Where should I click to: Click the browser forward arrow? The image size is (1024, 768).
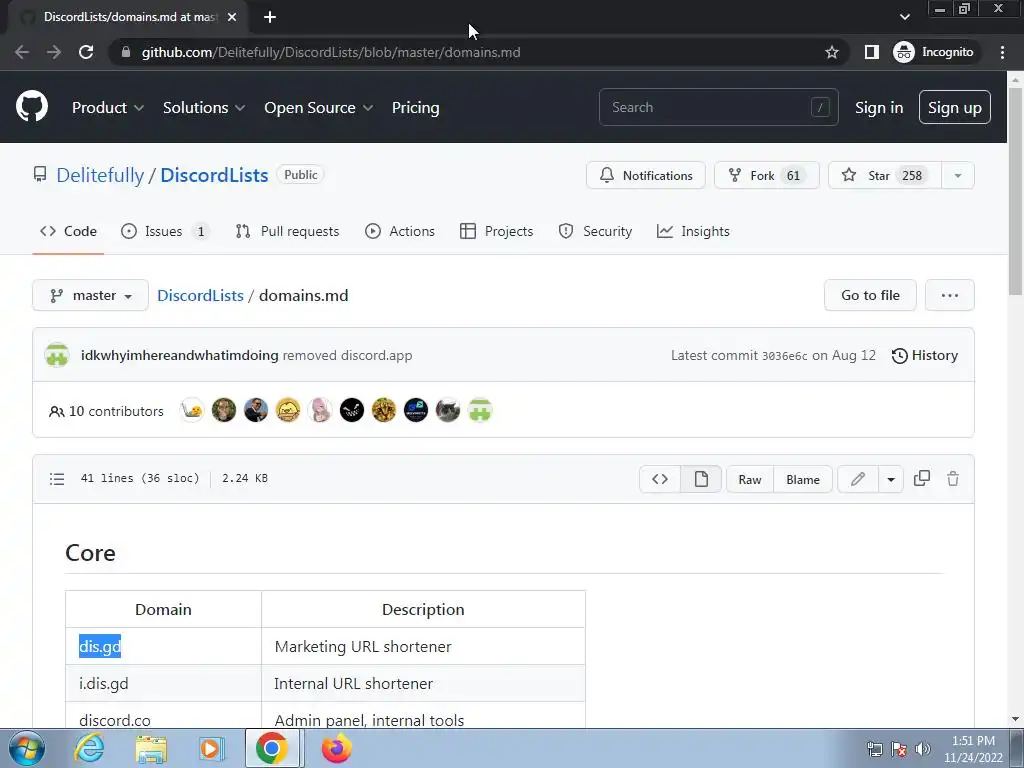(x=54, y=52)
